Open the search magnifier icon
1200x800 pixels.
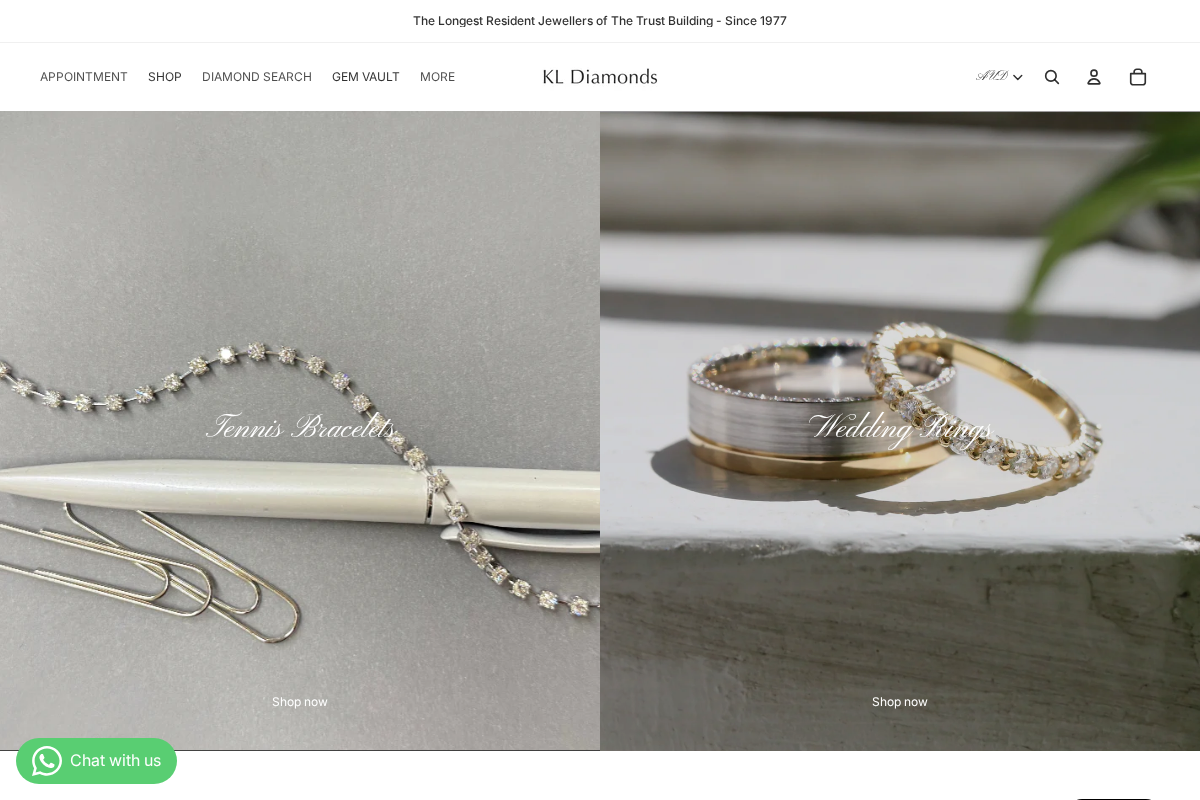[x=1052, y=77]
